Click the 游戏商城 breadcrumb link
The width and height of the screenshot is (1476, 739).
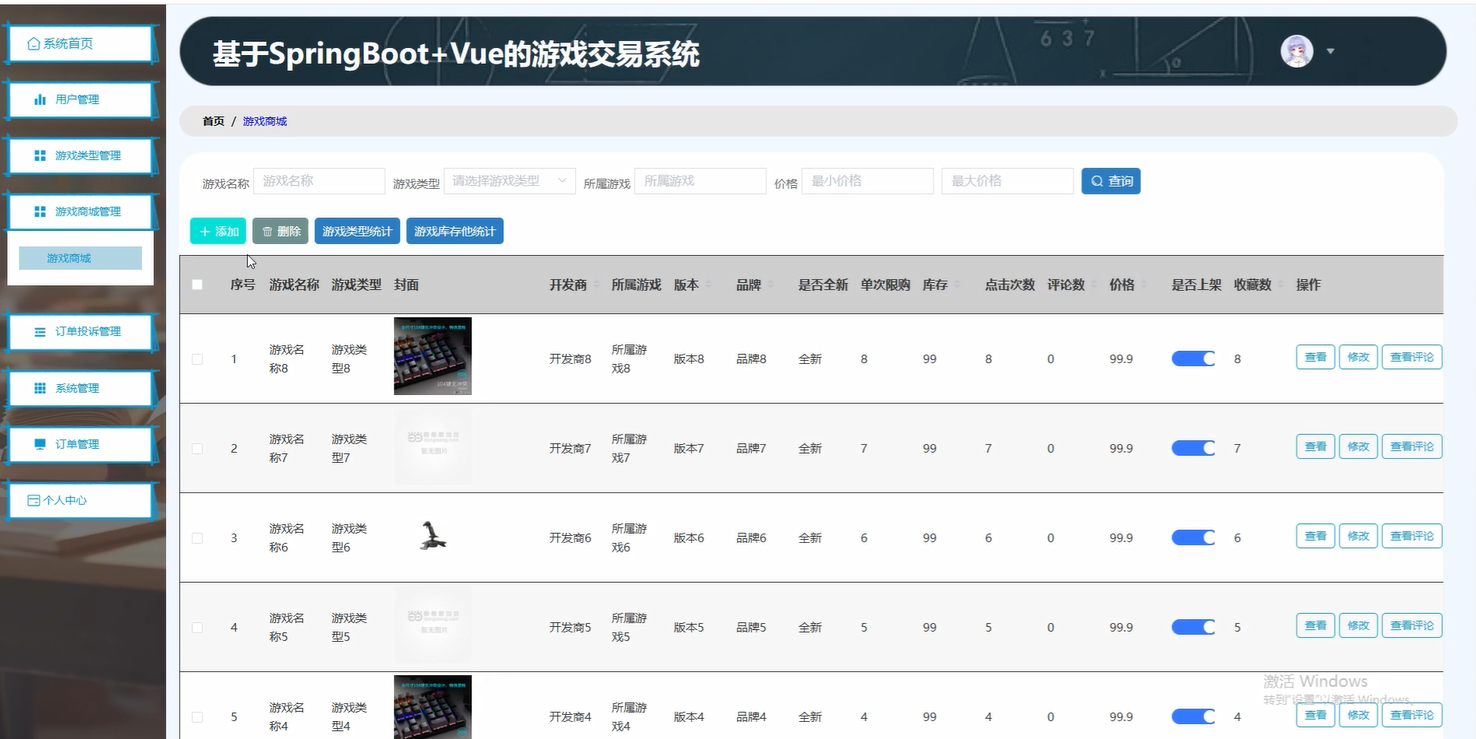[265, 121]
